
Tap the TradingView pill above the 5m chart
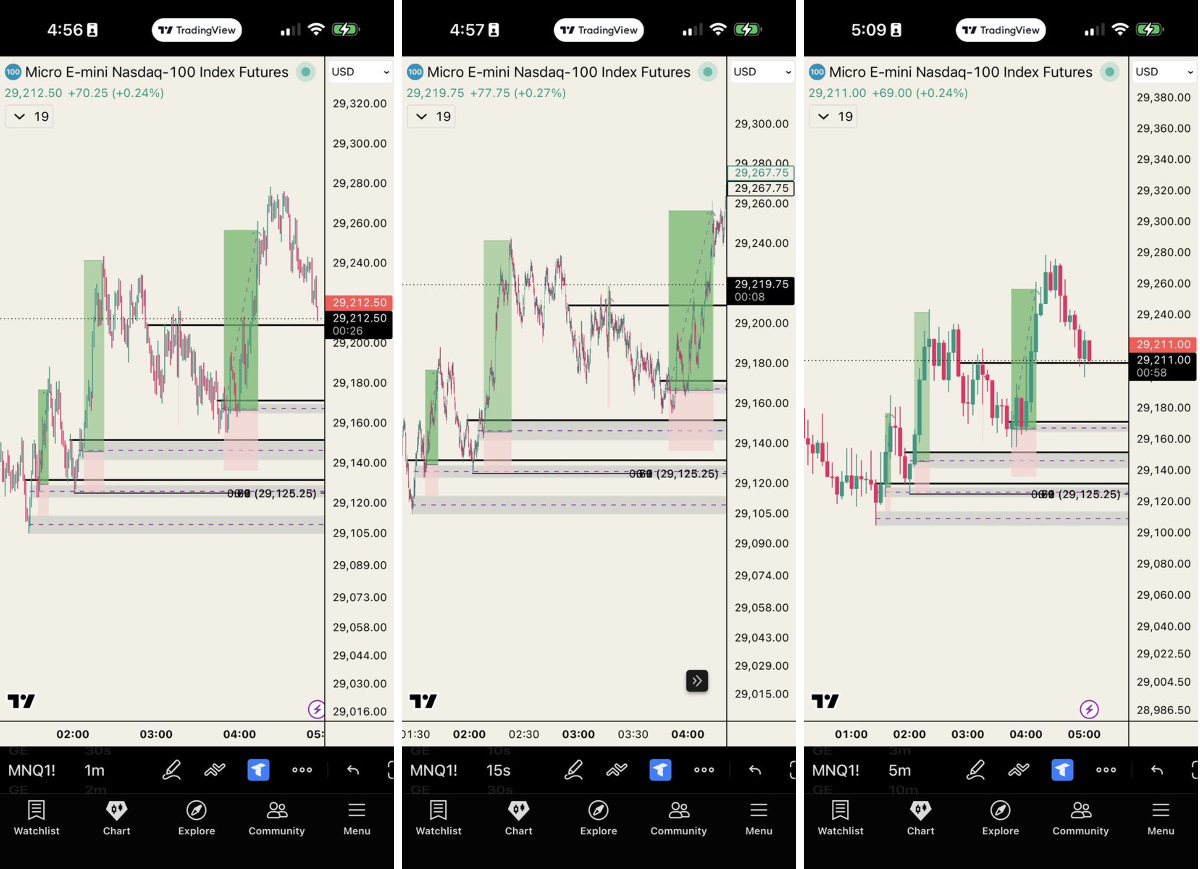1001,30
